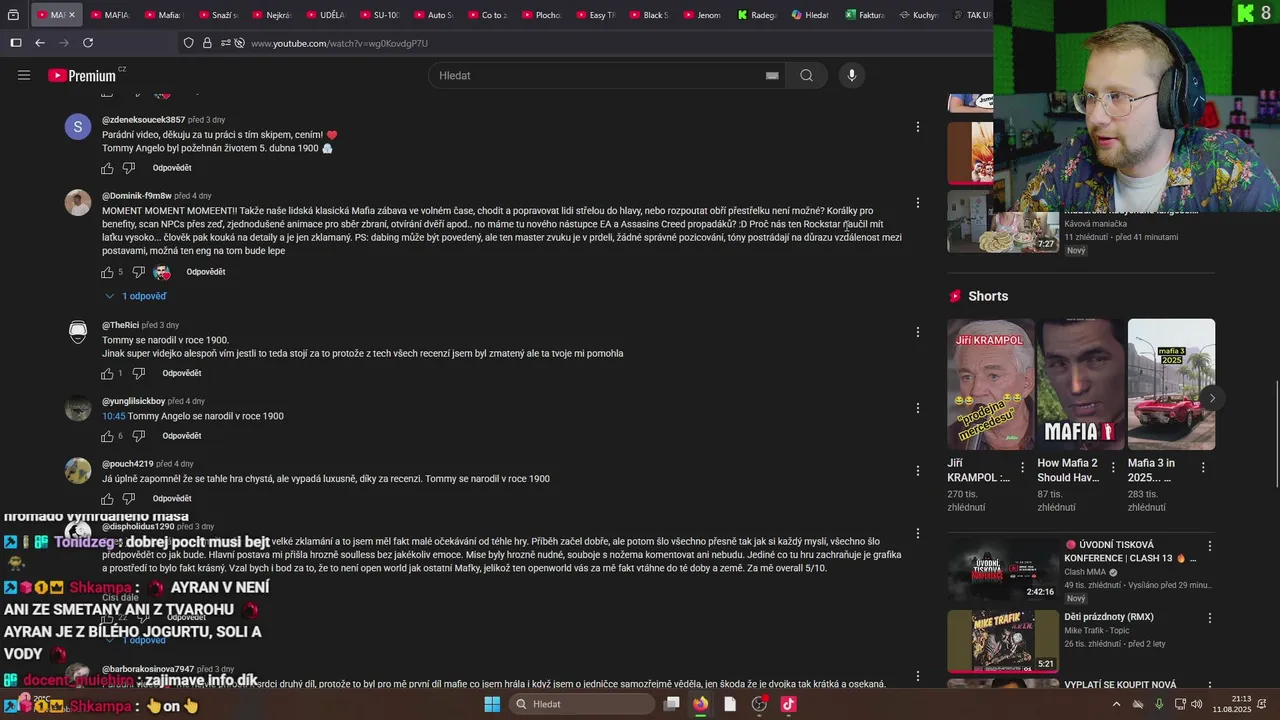Open the Děti prázdnoty (RMX) video thumbnail
The image size is (1280, 720).
[1003, 641]
